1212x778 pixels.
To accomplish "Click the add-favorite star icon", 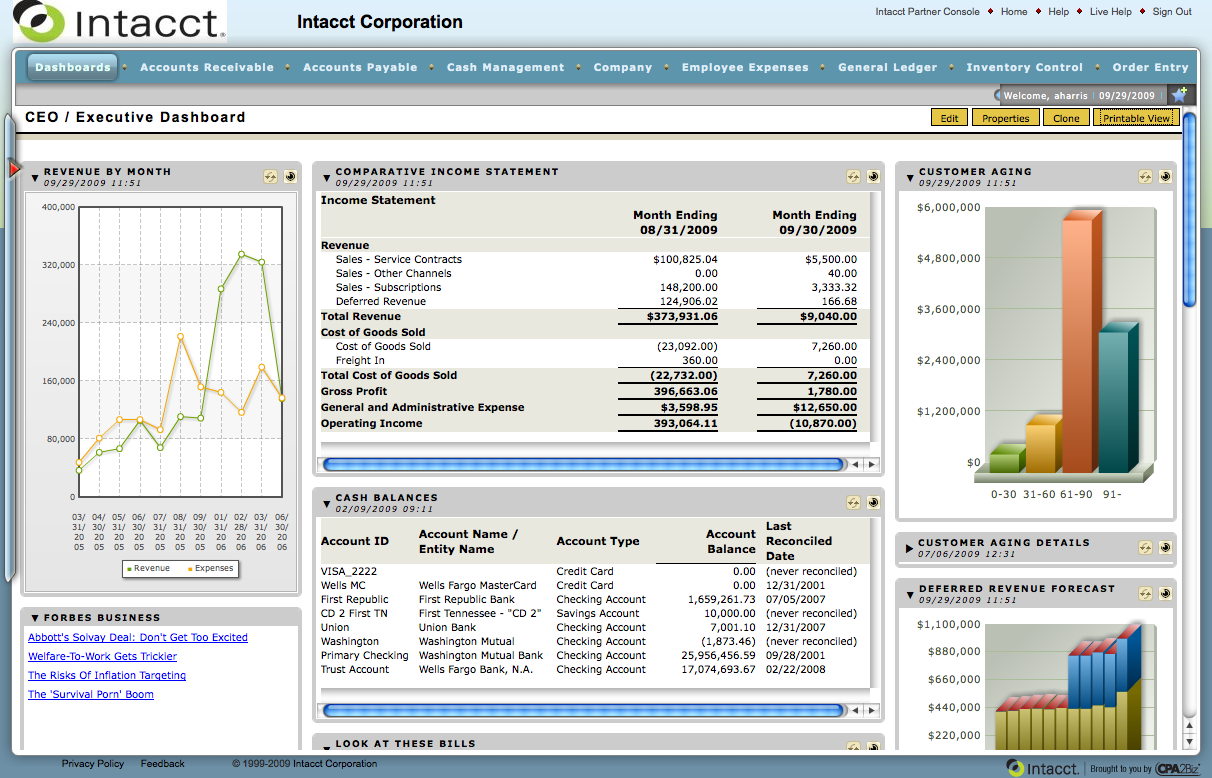I will [x=1180, y=95].
